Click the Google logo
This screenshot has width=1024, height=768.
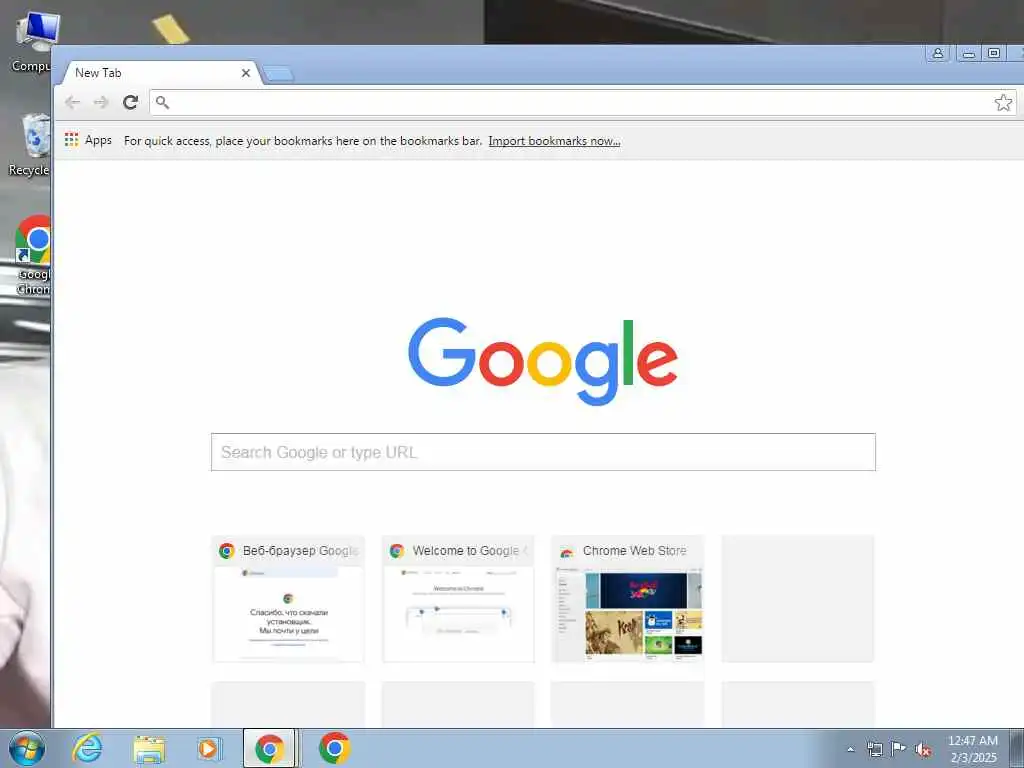pyautogui.click(x=543, y=361)
